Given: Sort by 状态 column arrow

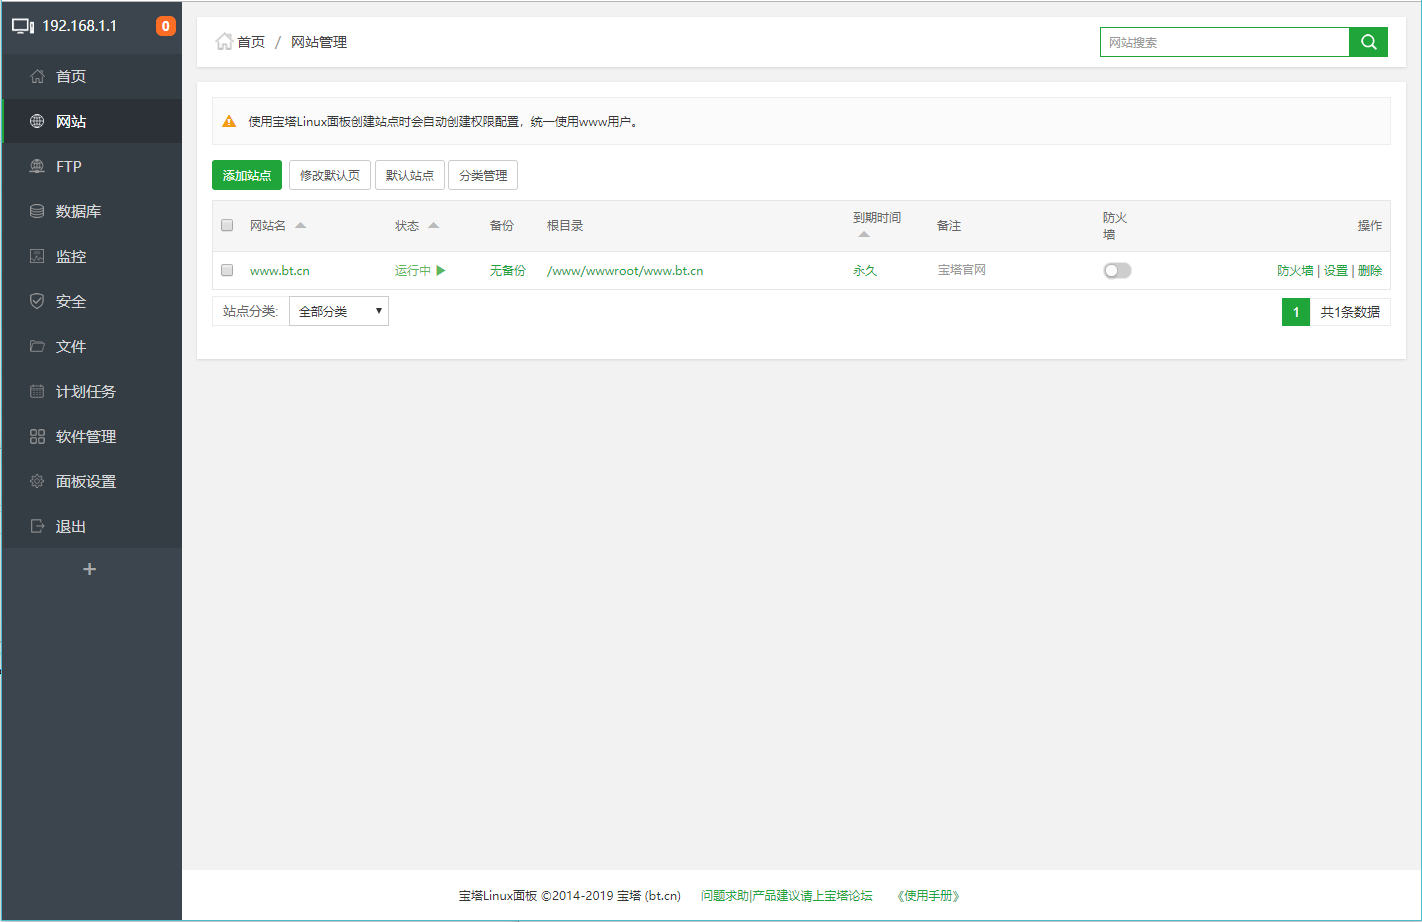Looking at the screenshot, I should (434, 225).
